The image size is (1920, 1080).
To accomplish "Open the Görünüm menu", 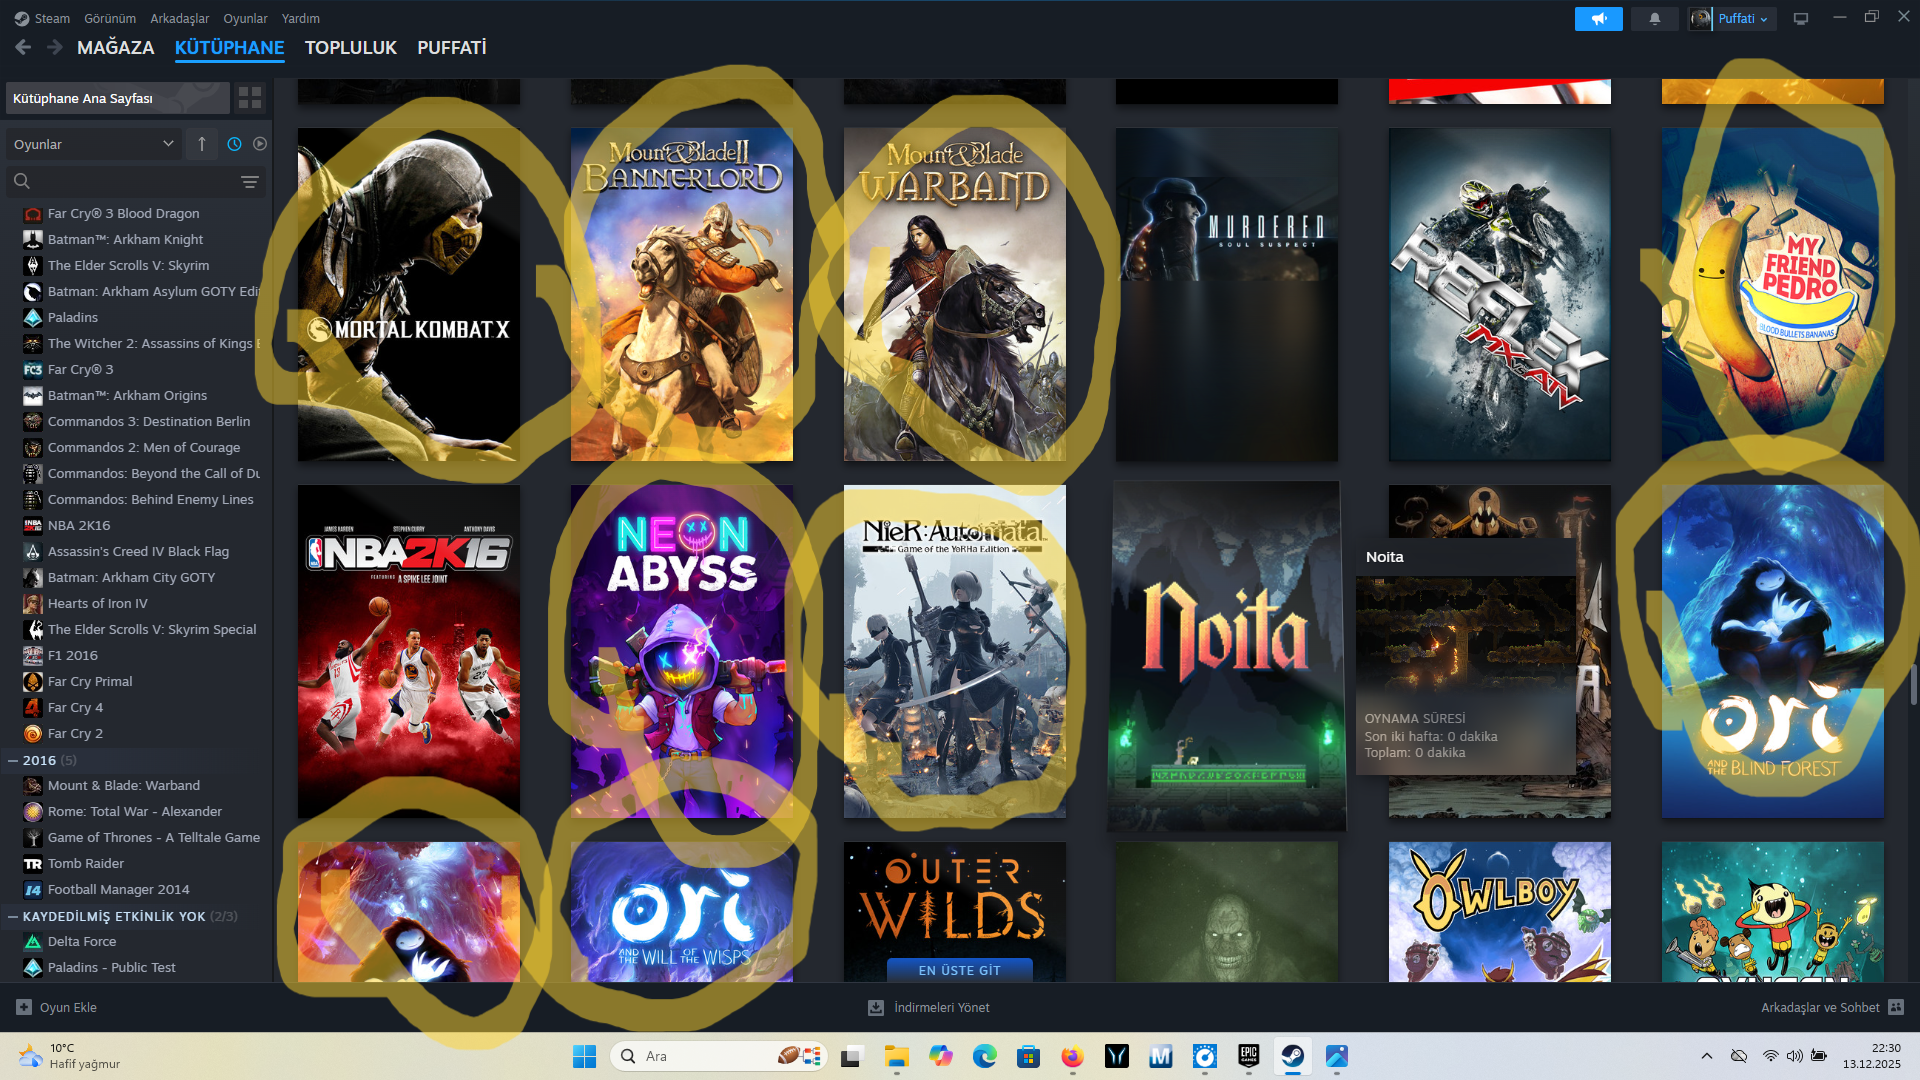I will (109, 18).
